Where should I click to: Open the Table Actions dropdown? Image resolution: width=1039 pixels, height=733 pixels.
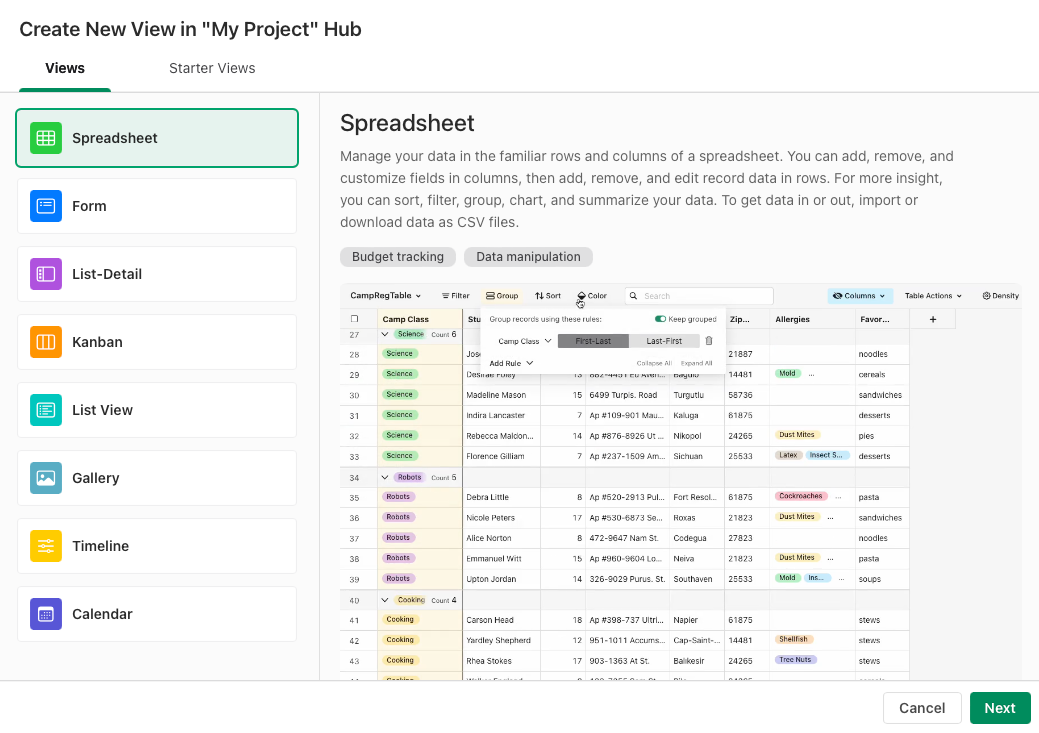coord(933,296)
